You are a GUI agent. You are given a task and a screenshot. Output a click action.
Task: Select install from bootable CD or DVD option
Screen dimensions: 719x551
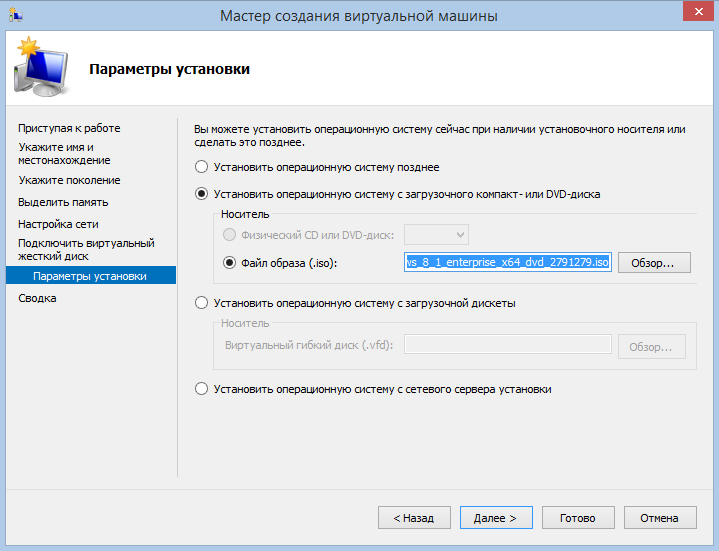[202, 194]
